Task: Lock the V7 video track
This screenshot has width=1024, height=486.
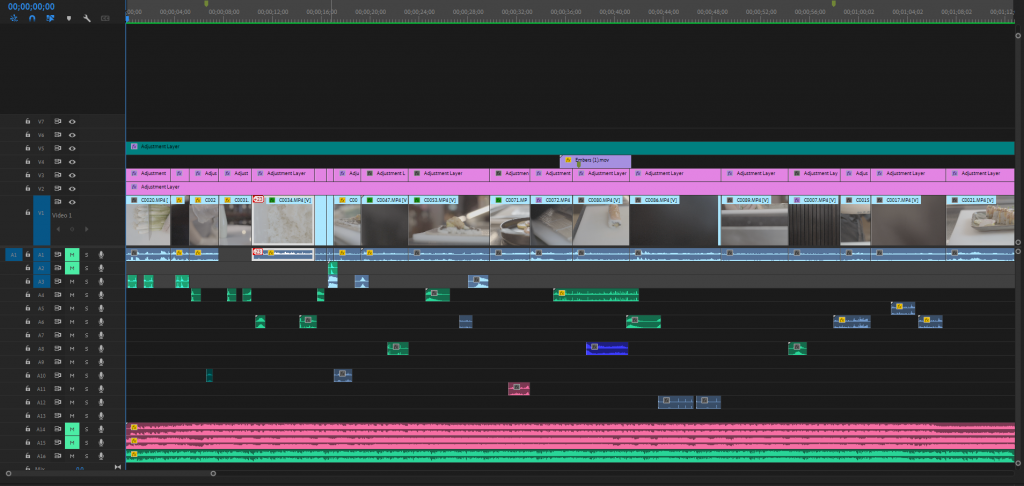Action: (x=28, y=121)
